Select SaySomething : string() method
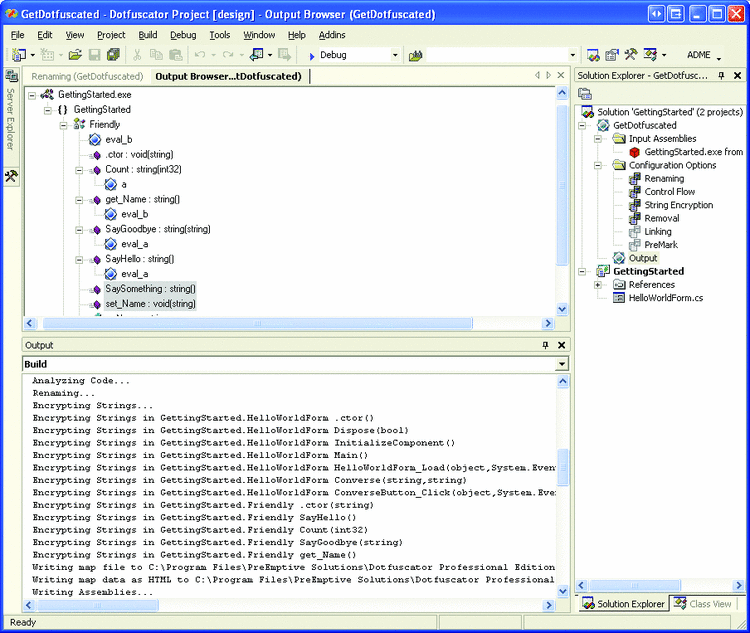The width and height of the screenshot is (750, 633). [150, 289]
